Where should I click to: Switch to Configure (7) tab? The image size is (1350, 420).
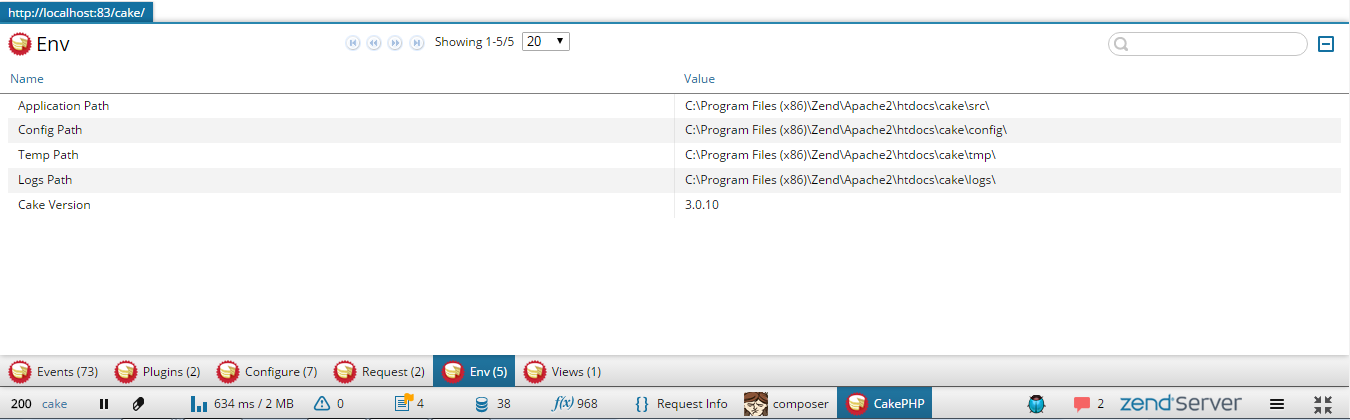coord(268,372)
